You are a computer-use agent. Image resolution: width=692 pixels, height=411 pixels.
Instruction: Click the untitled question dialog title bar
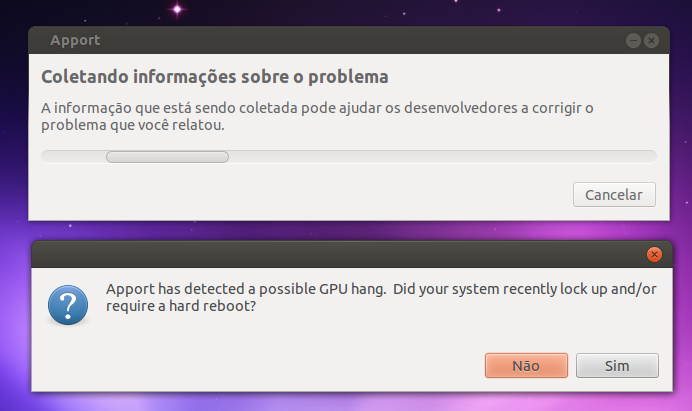pos(335,254)
